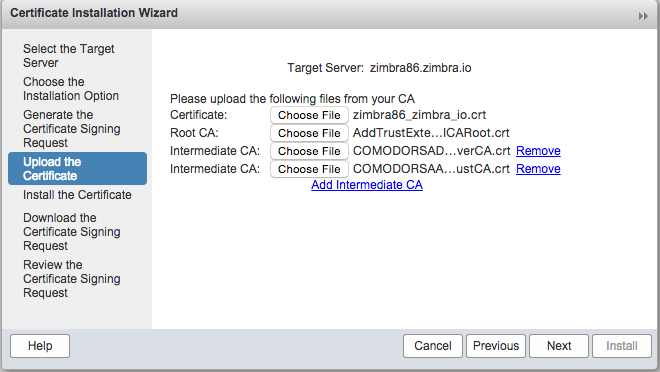Open the Help button
The image size is (660, 372).
click(x=40, y=346)
